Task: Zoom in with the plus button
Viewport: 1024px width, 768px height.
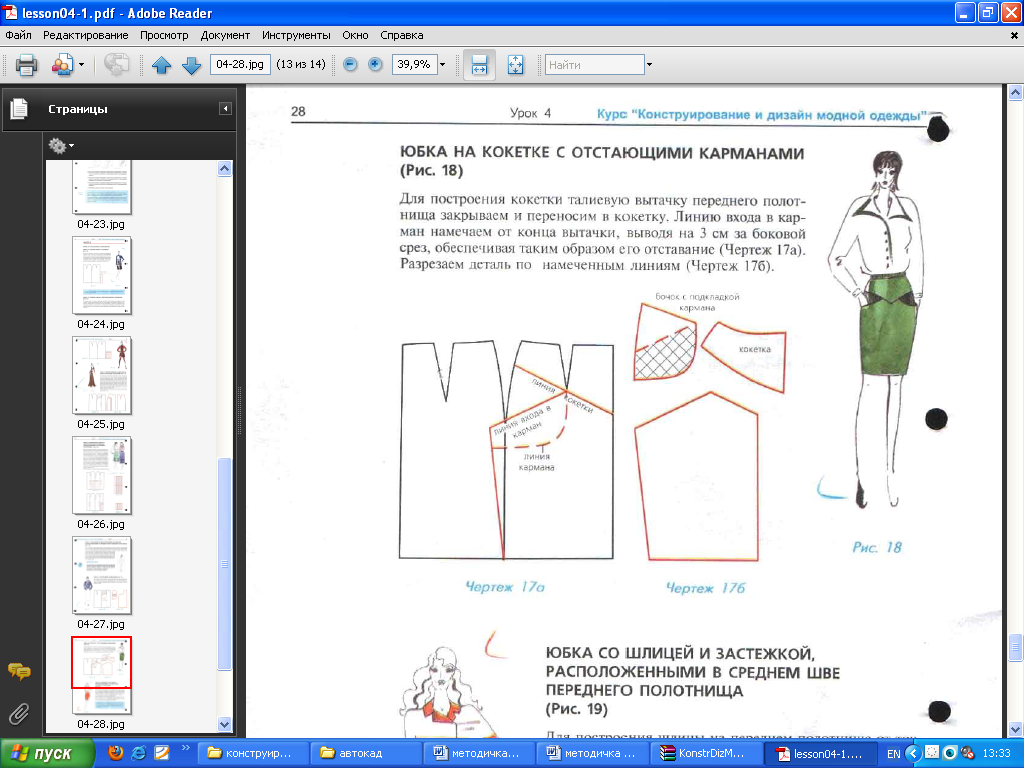Action: pos(375,64)
